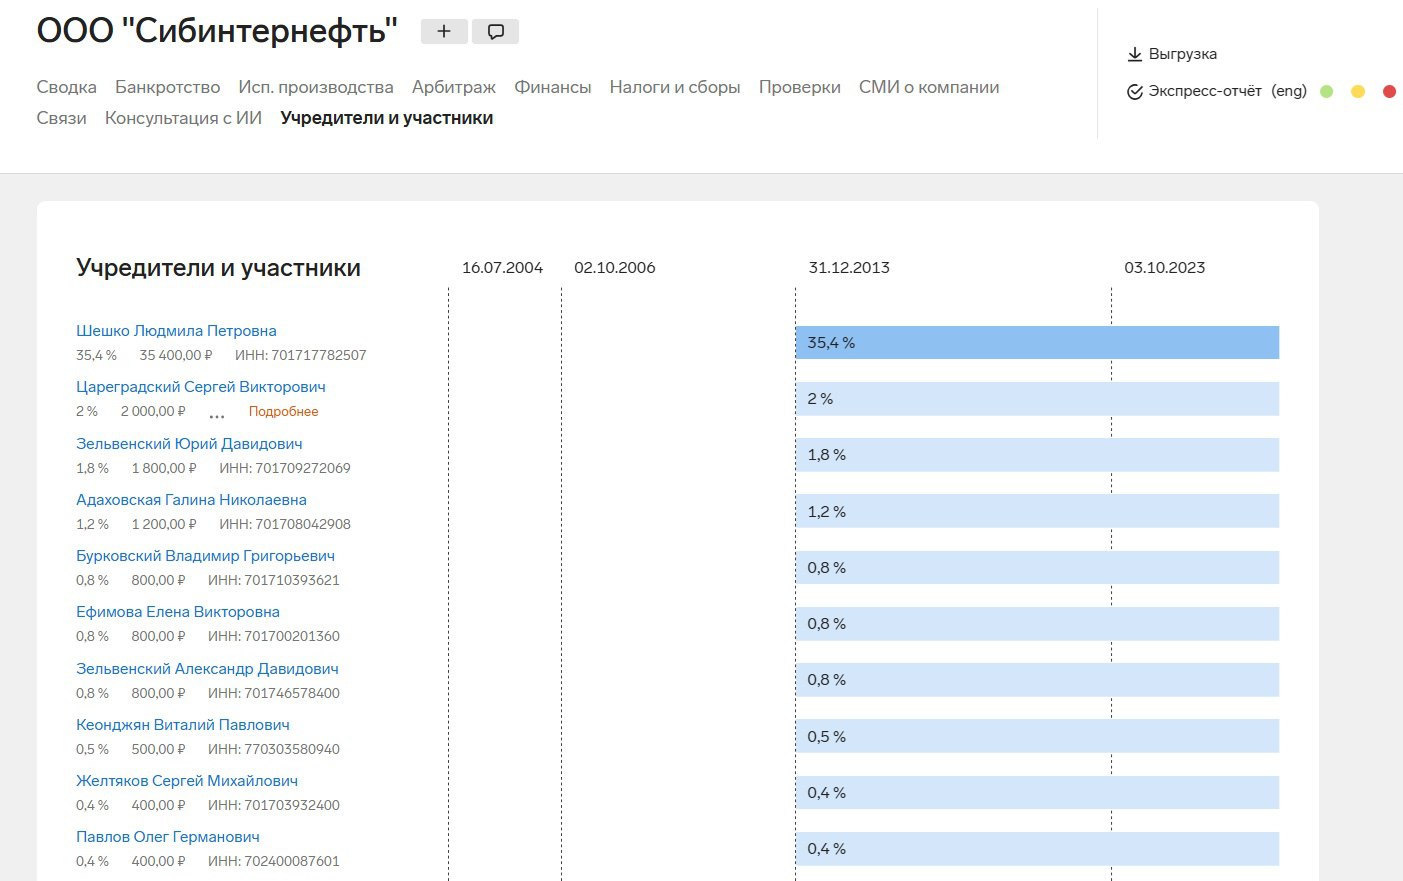
Task: Click the plus button beside company name
Action: pyautogui.click(x=444, y=32)
